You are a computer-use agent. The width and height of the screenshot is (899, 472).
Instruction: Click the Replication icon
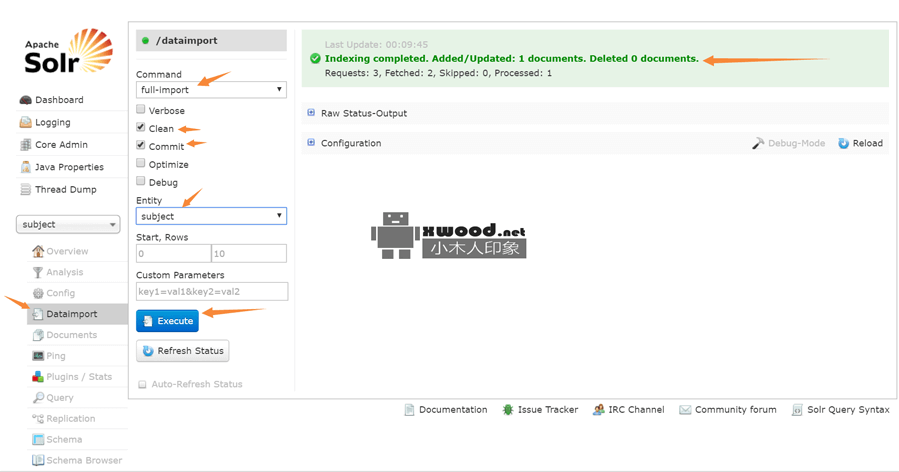(38, 419)
